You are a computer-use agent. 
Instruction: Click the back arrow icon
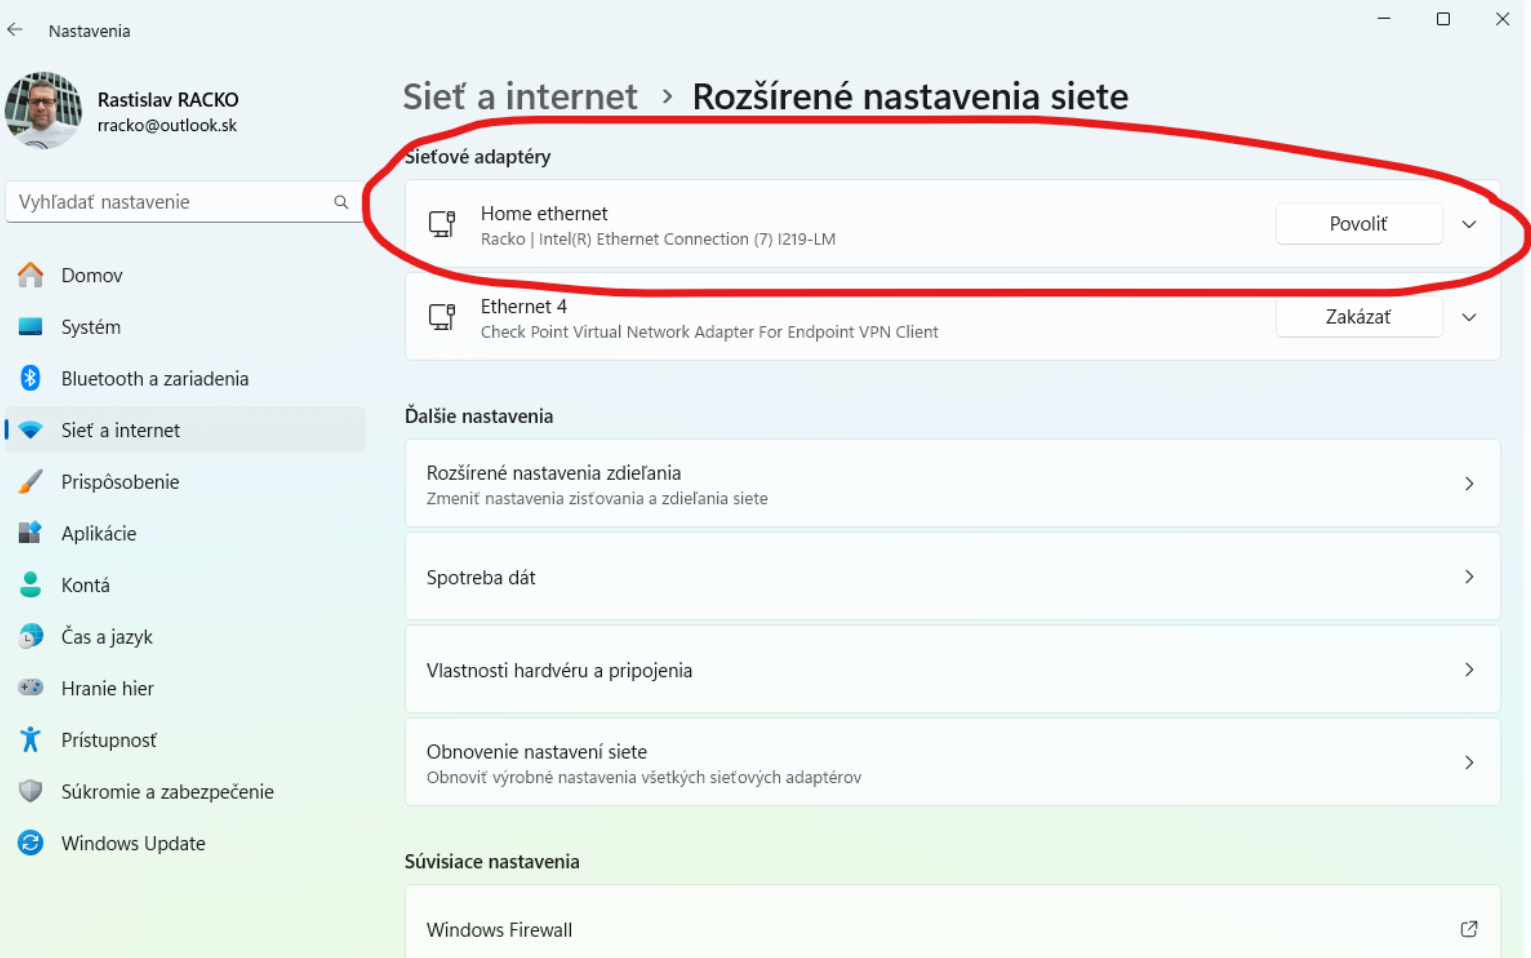[15, 30]
